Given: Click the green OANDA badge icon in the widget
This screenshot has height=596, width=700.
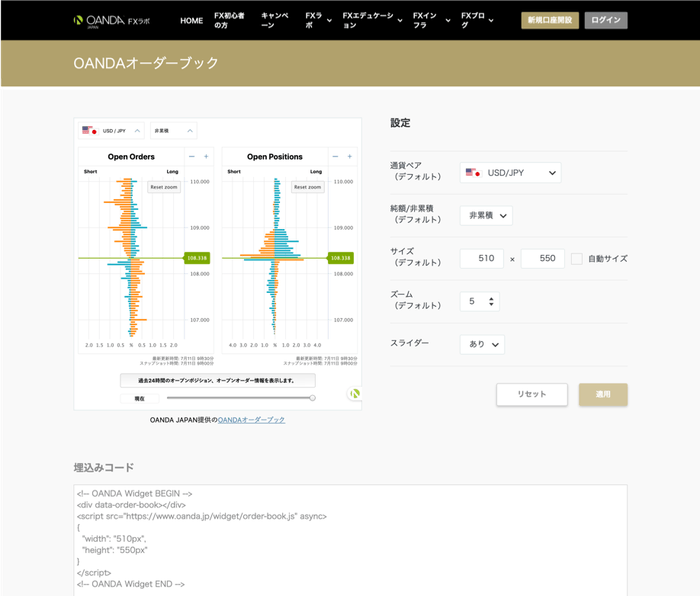Looking at the screenshot, I should 353,394.
